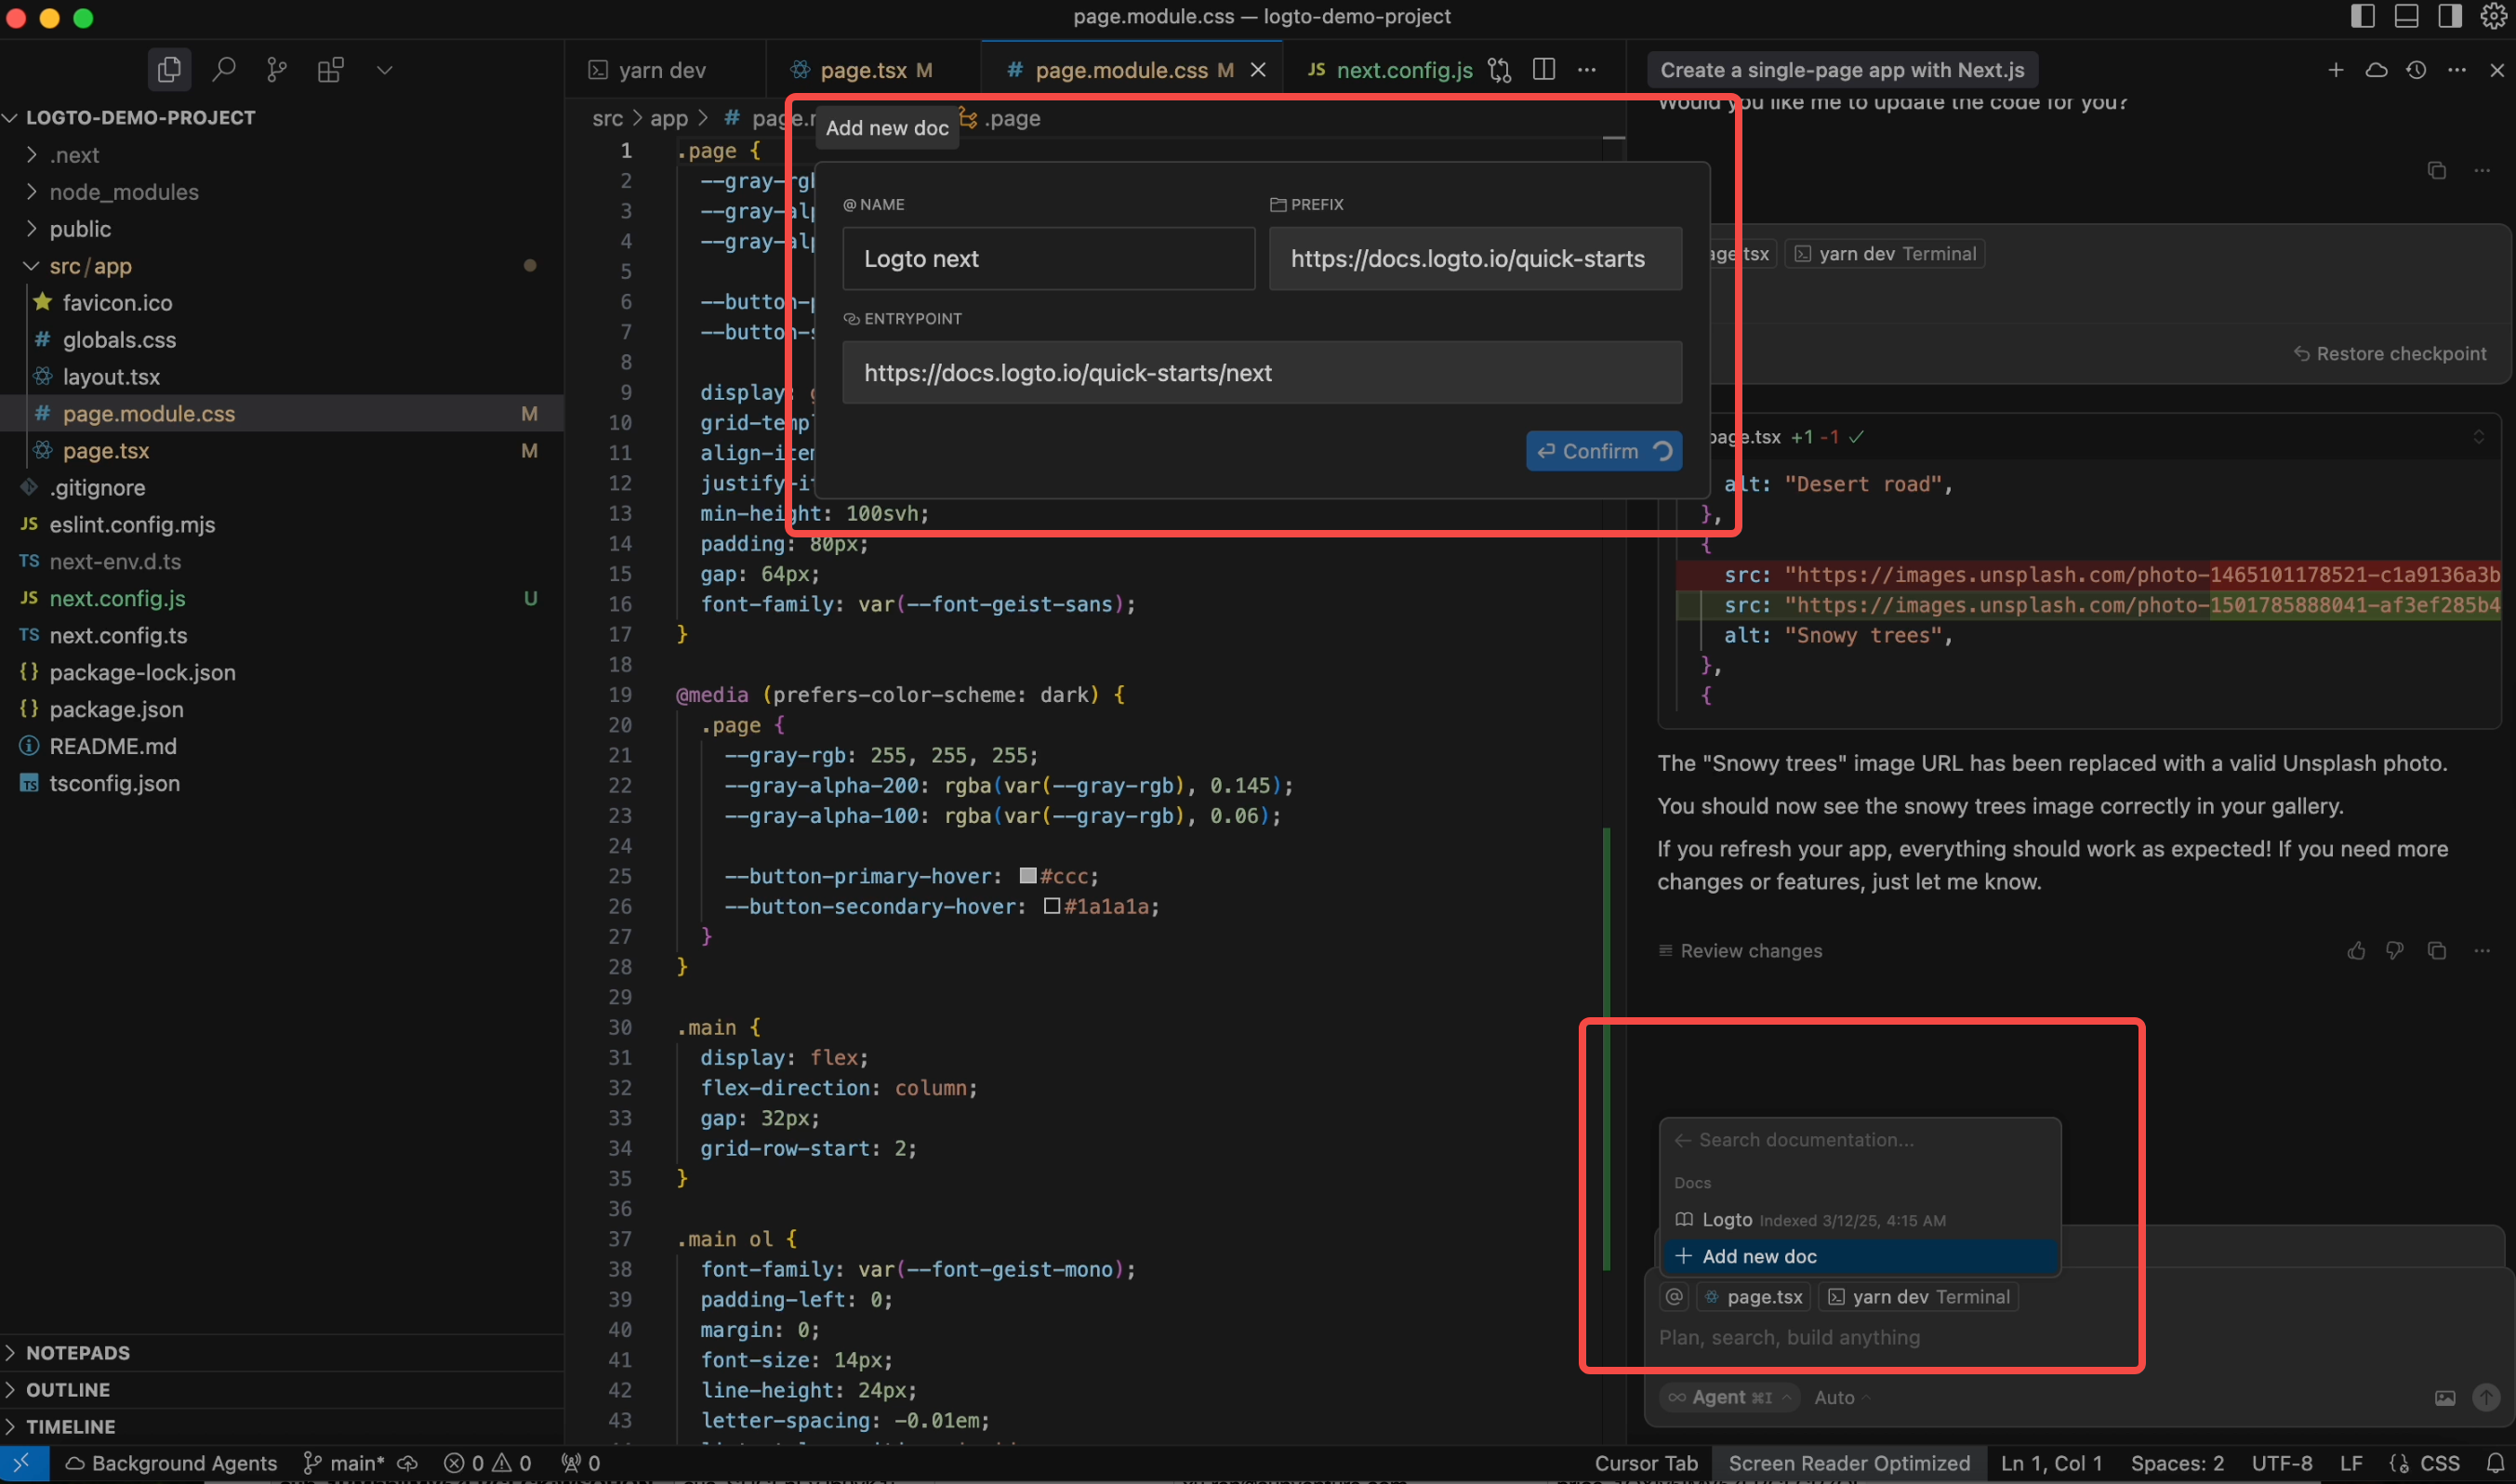Open editor more actions ellipsis
Viewport: 2516px width, 1484px height.
pyautogui.click(x=1587, y=70)
